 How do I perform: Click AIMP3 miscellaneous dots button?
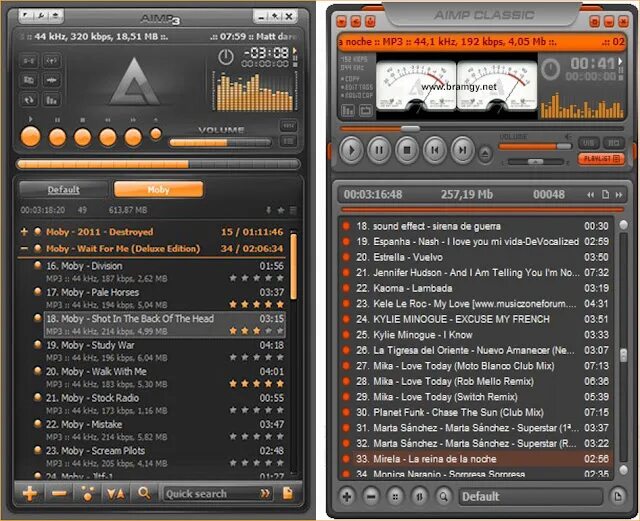click(x=88, y=494)
